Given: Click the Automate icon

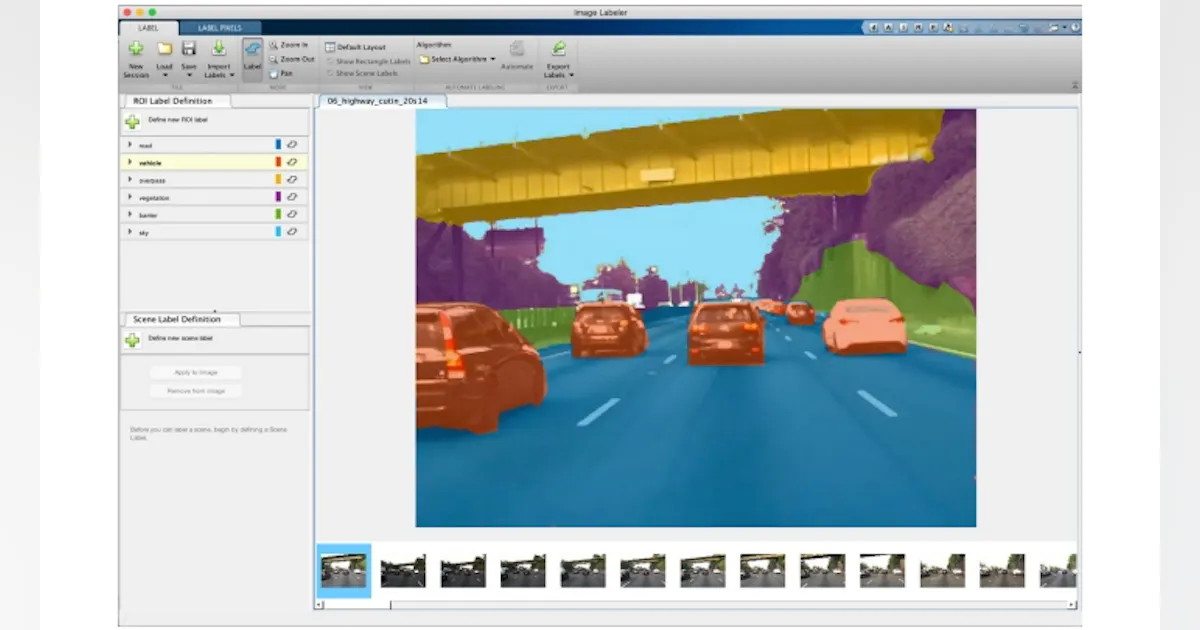Looking at the screenshot, I should click(x=517, y=48).
